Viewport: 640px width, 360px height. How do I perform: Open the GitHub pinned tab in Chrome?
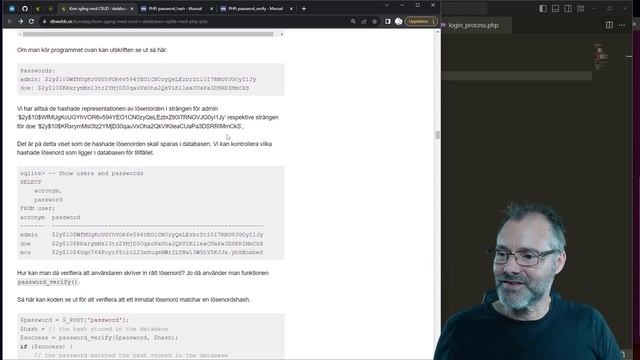tap(25, 8)
